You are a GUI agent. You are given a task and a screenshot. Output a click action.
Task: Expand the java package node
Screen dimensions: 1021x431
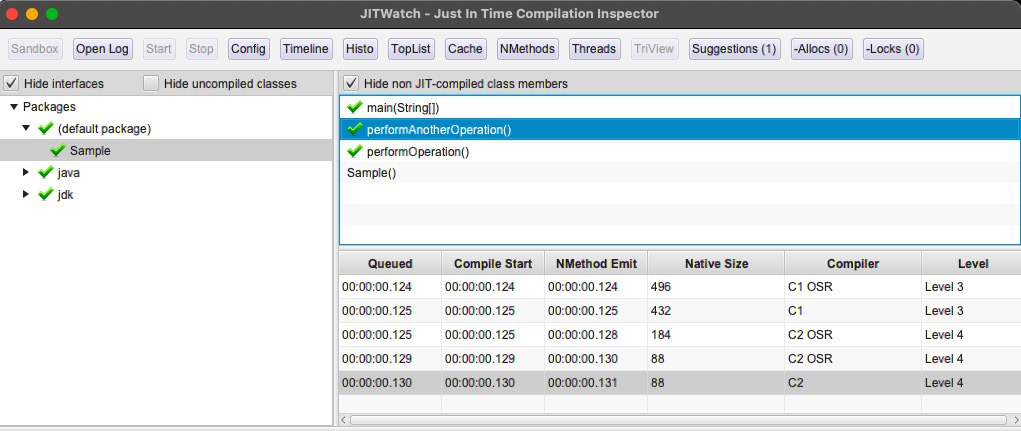(26, 173)
